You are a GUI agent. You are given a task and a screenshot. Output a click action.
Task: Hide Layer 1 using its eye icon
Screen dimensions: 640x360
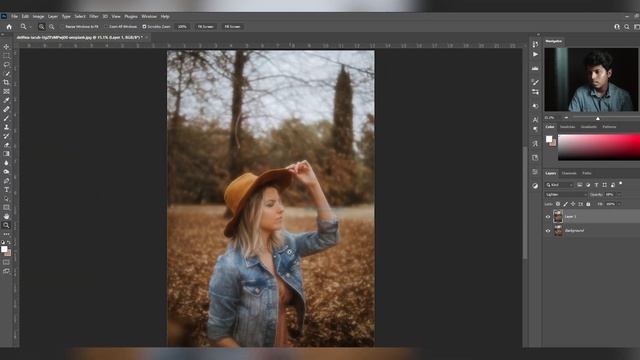[x=548, y=217]
